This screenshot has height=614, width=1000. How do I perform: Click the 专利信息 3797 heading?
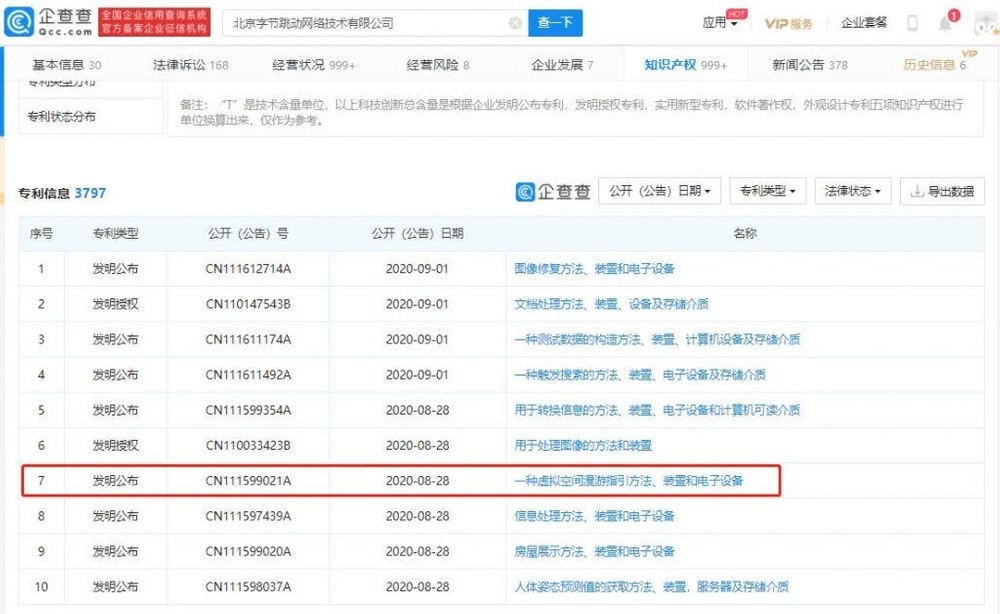pyautogui.click(x=62, y=193)
